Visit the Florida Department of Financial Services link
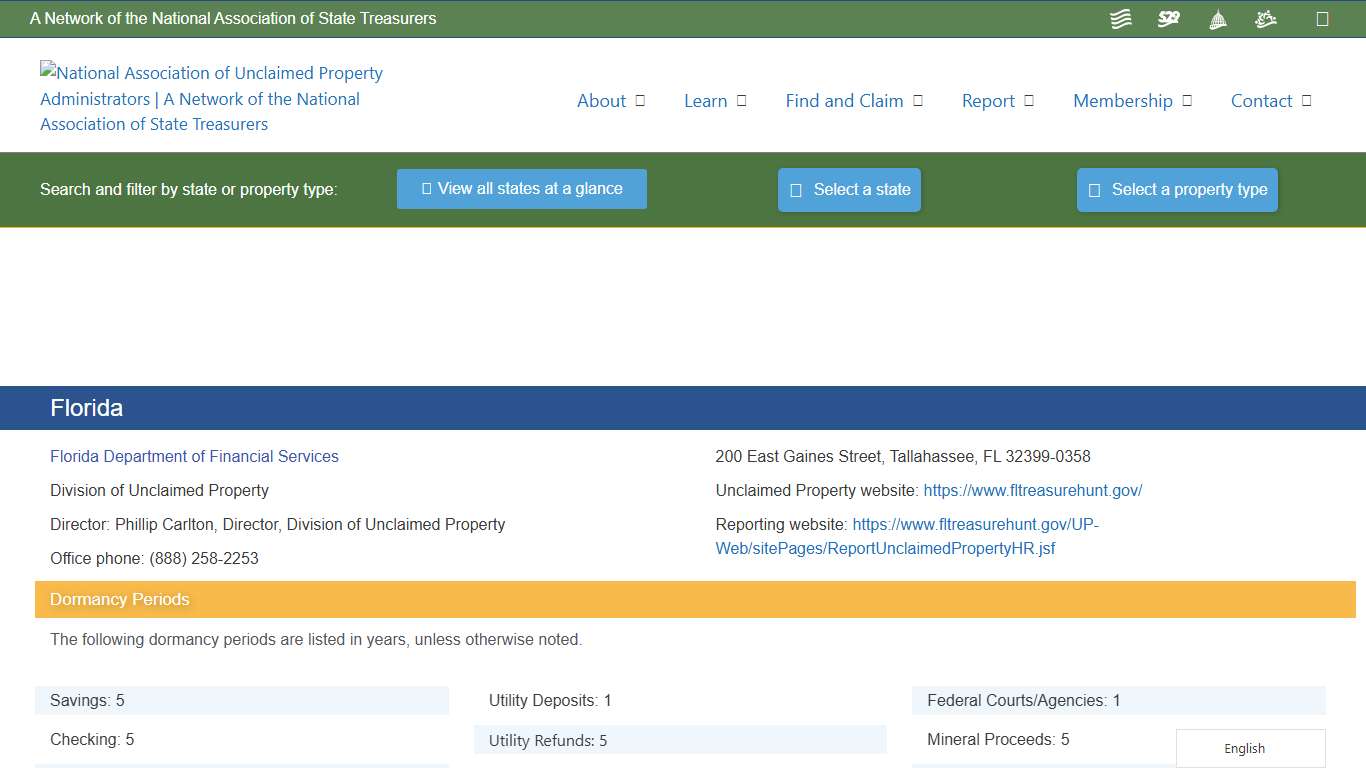This screenshot has width=1366, height=768. [194, 456]
